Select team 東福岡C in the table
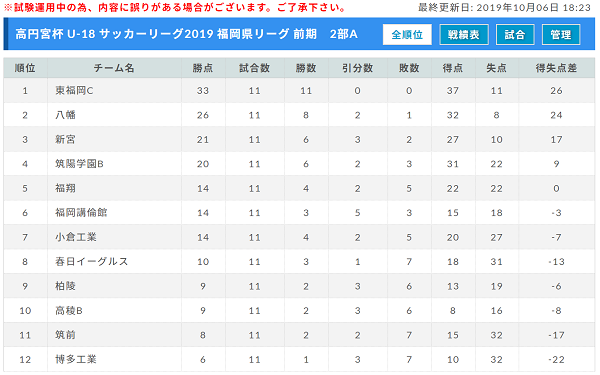Screen dimensions: 600x375 coord(74,91)
